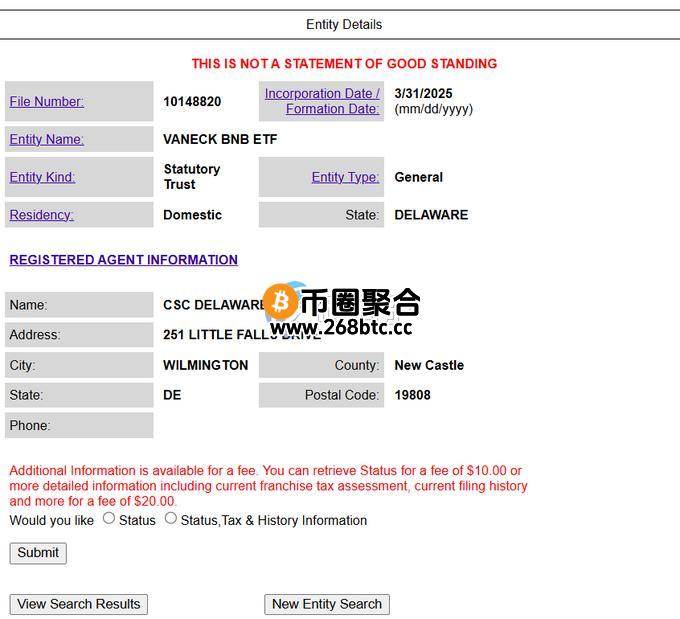
Task: Click the entity name VANECK BNB ETF
Action: pyautogui.click(x=220, y=139)
